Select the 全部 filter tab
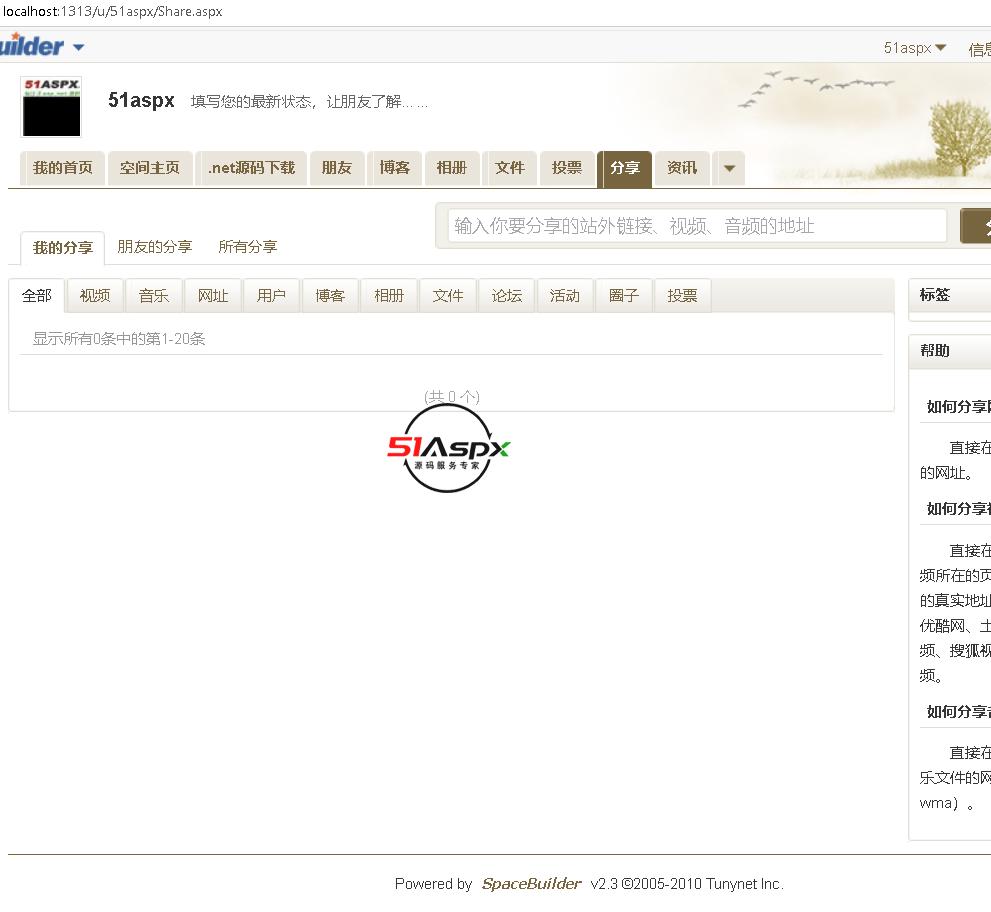This screenshot has height=912, width=991. (37, 296)
